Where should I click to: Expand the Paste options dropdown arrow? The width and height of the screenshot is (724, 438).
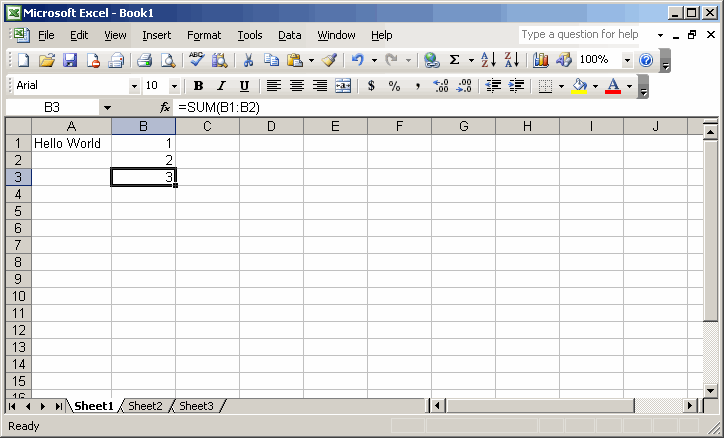point(311,60)
